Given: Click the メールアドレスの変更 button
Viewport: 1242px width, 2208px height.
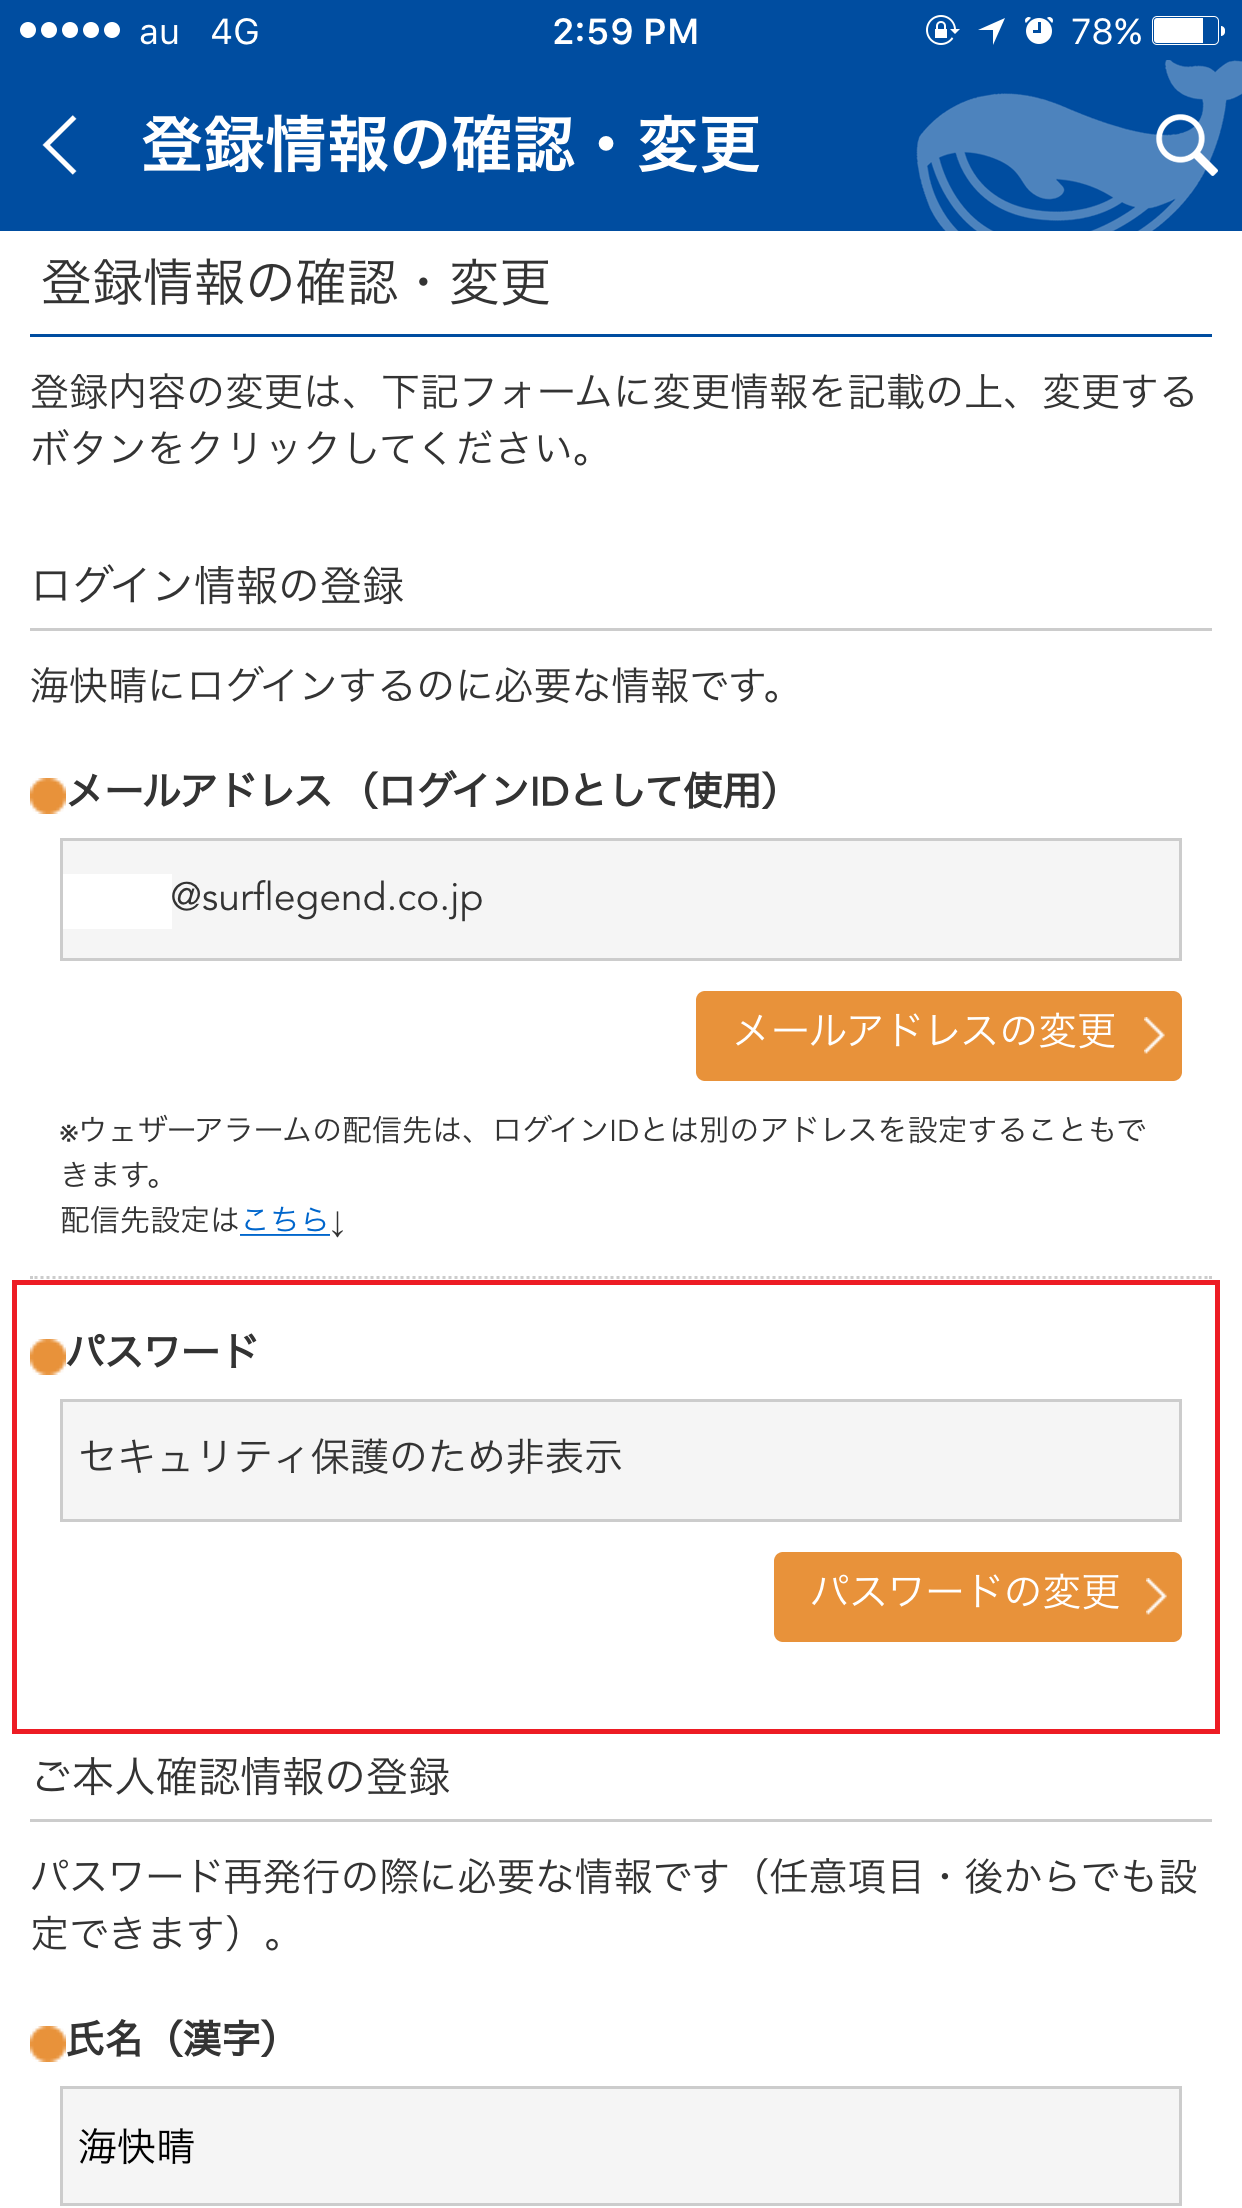Looking at the screenshot, I should click(938, 1036).
